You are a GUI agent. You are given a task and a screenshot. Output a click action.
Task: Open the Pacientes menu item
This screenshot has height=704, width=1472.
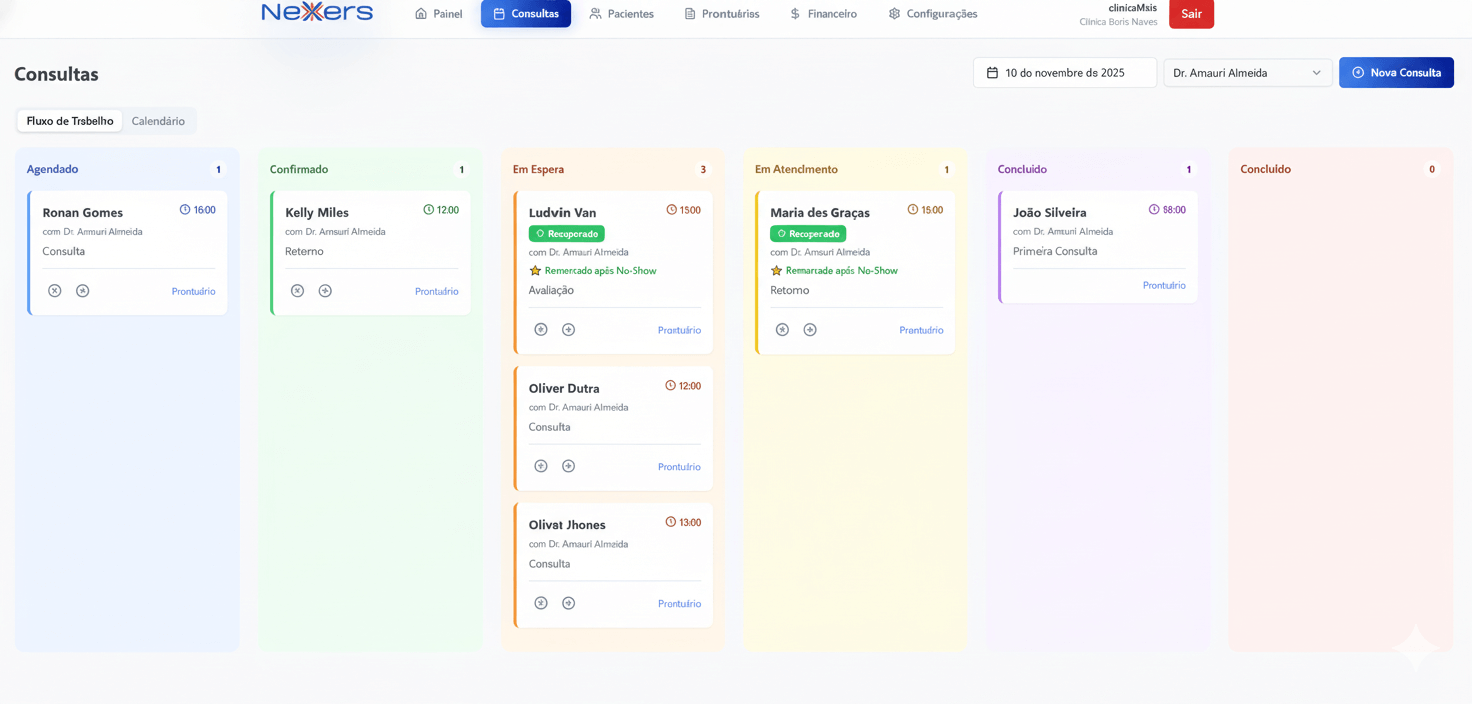pos(622,13)
